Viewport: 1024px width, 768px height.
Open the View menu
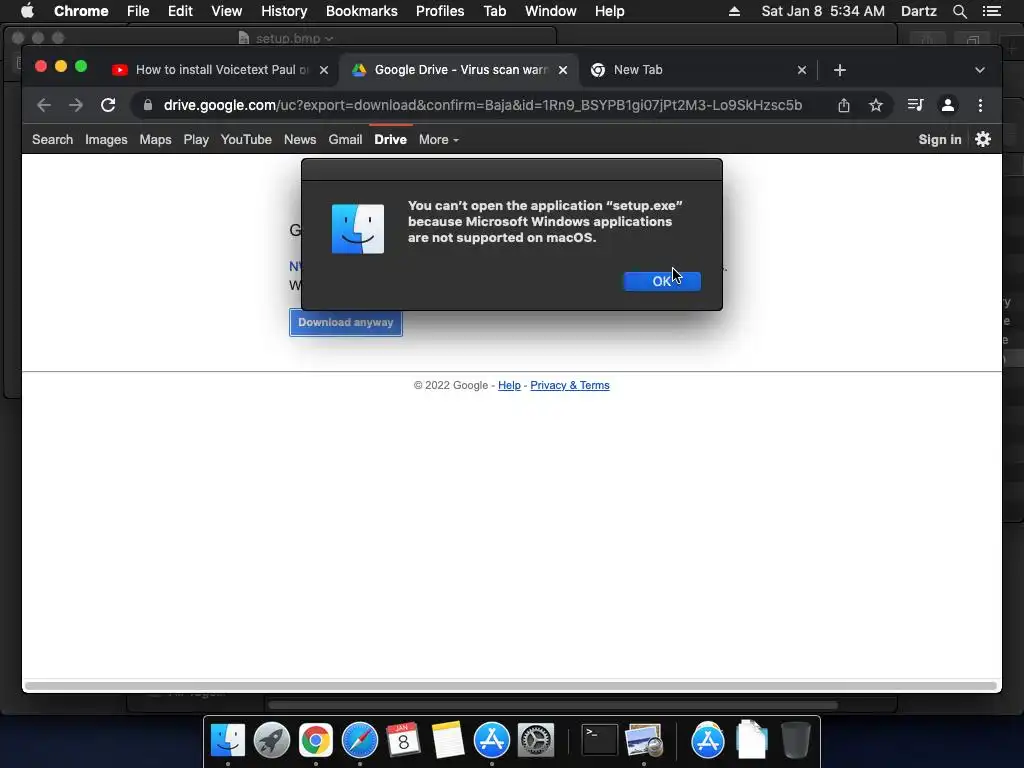227,11
